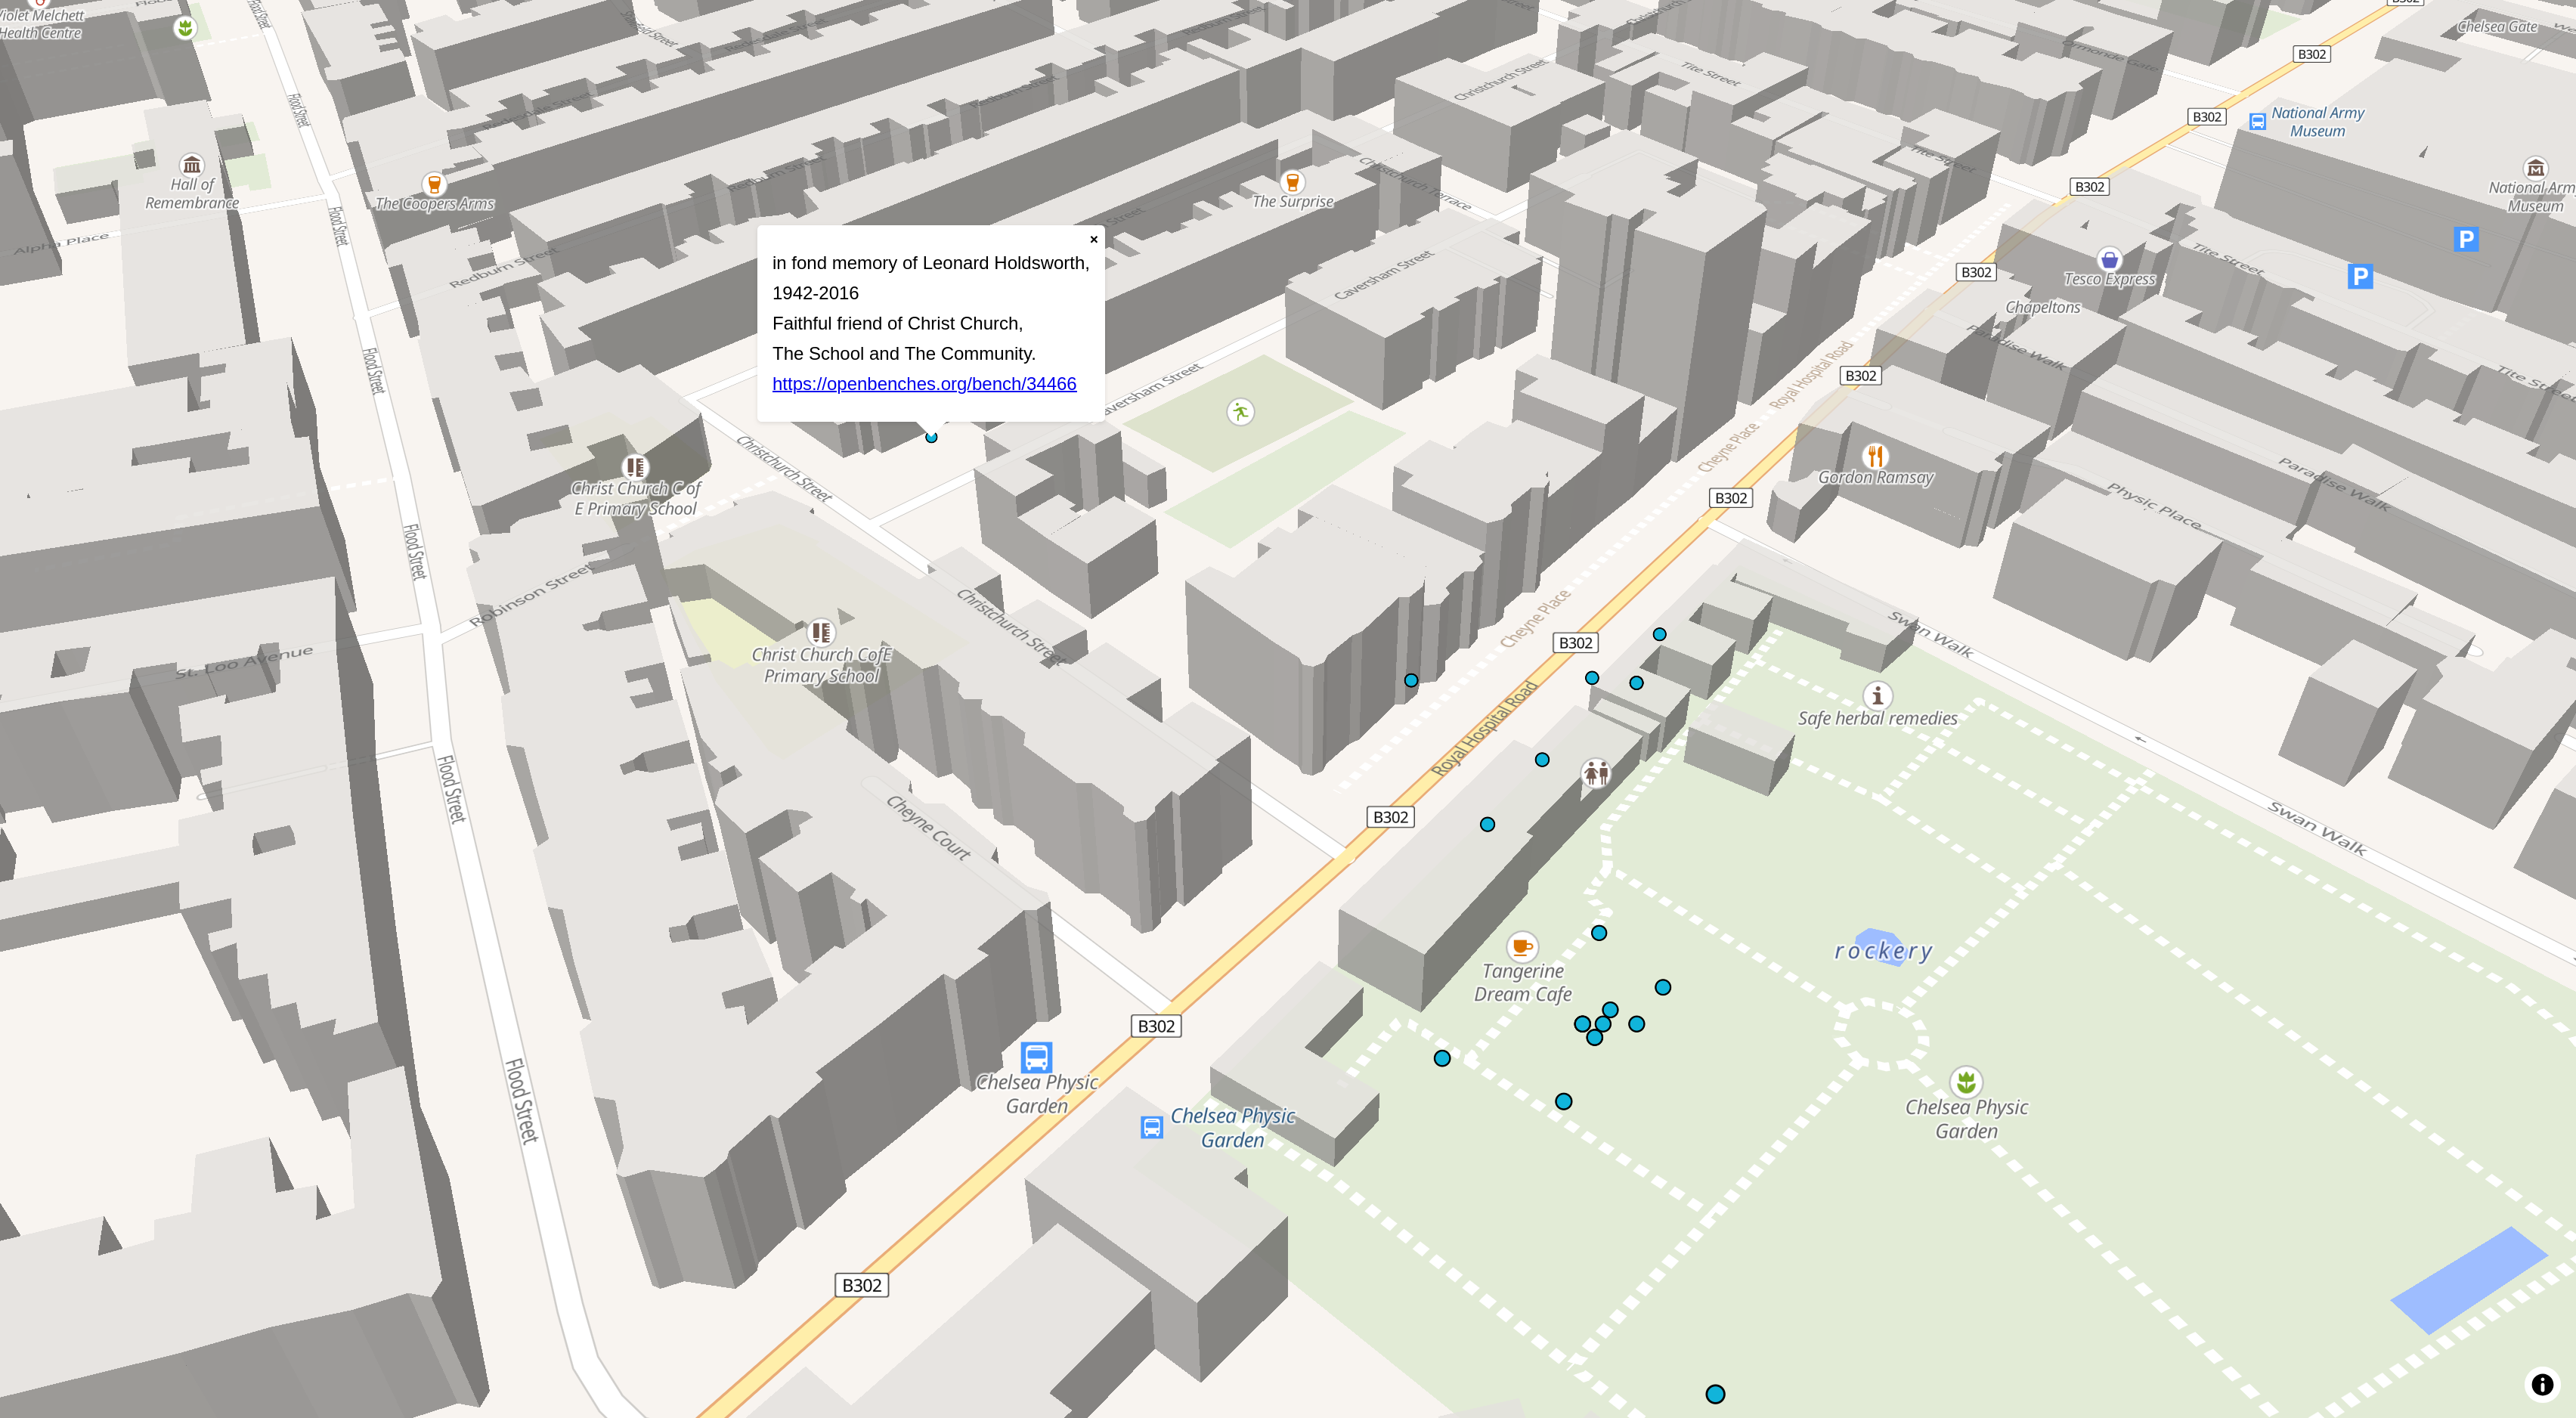2576x1418 pixels.
Task: Click the rockery label in the garden
Action: 1883,951
